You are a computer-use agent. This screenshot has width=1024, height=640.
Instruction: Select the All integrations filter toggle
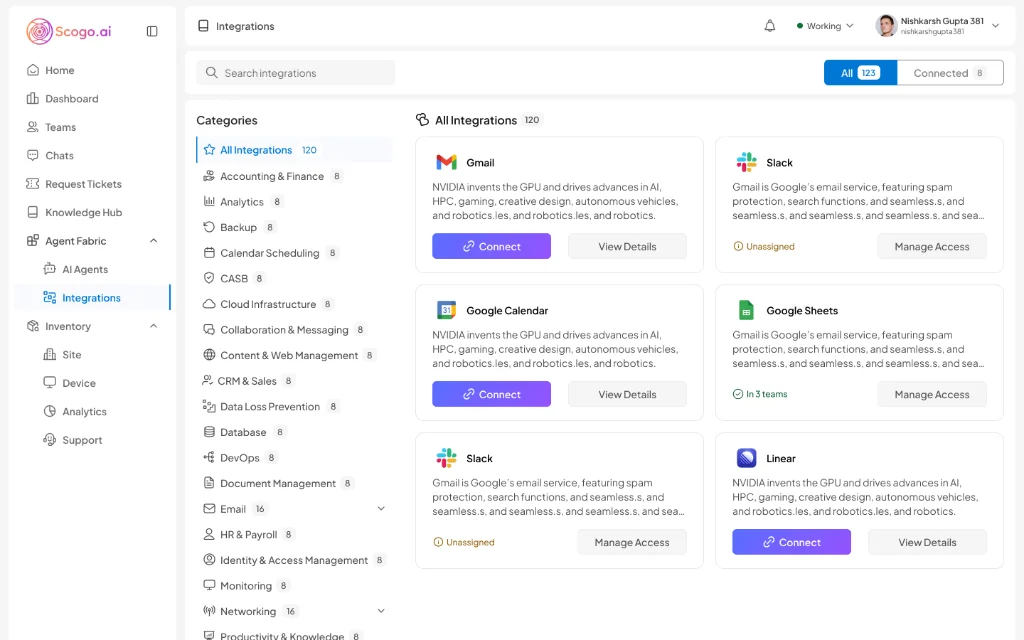(x=860, y=73)
